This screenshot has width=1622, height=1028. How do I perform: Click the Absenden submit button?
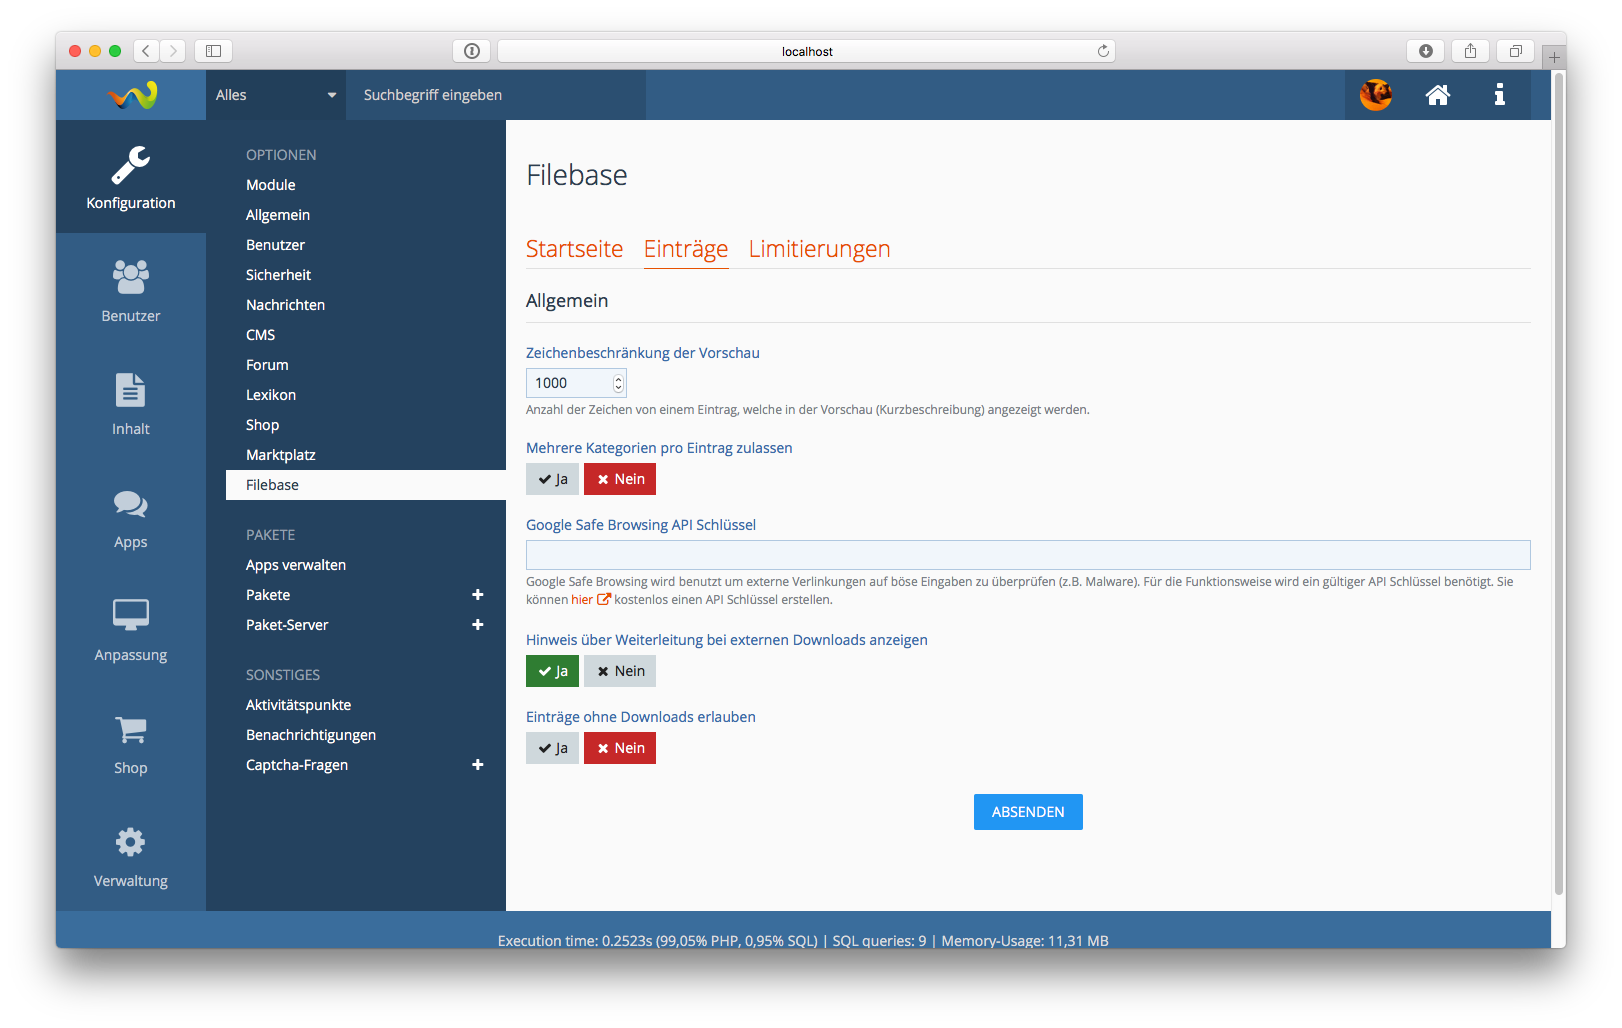(x=1027, y=812)
